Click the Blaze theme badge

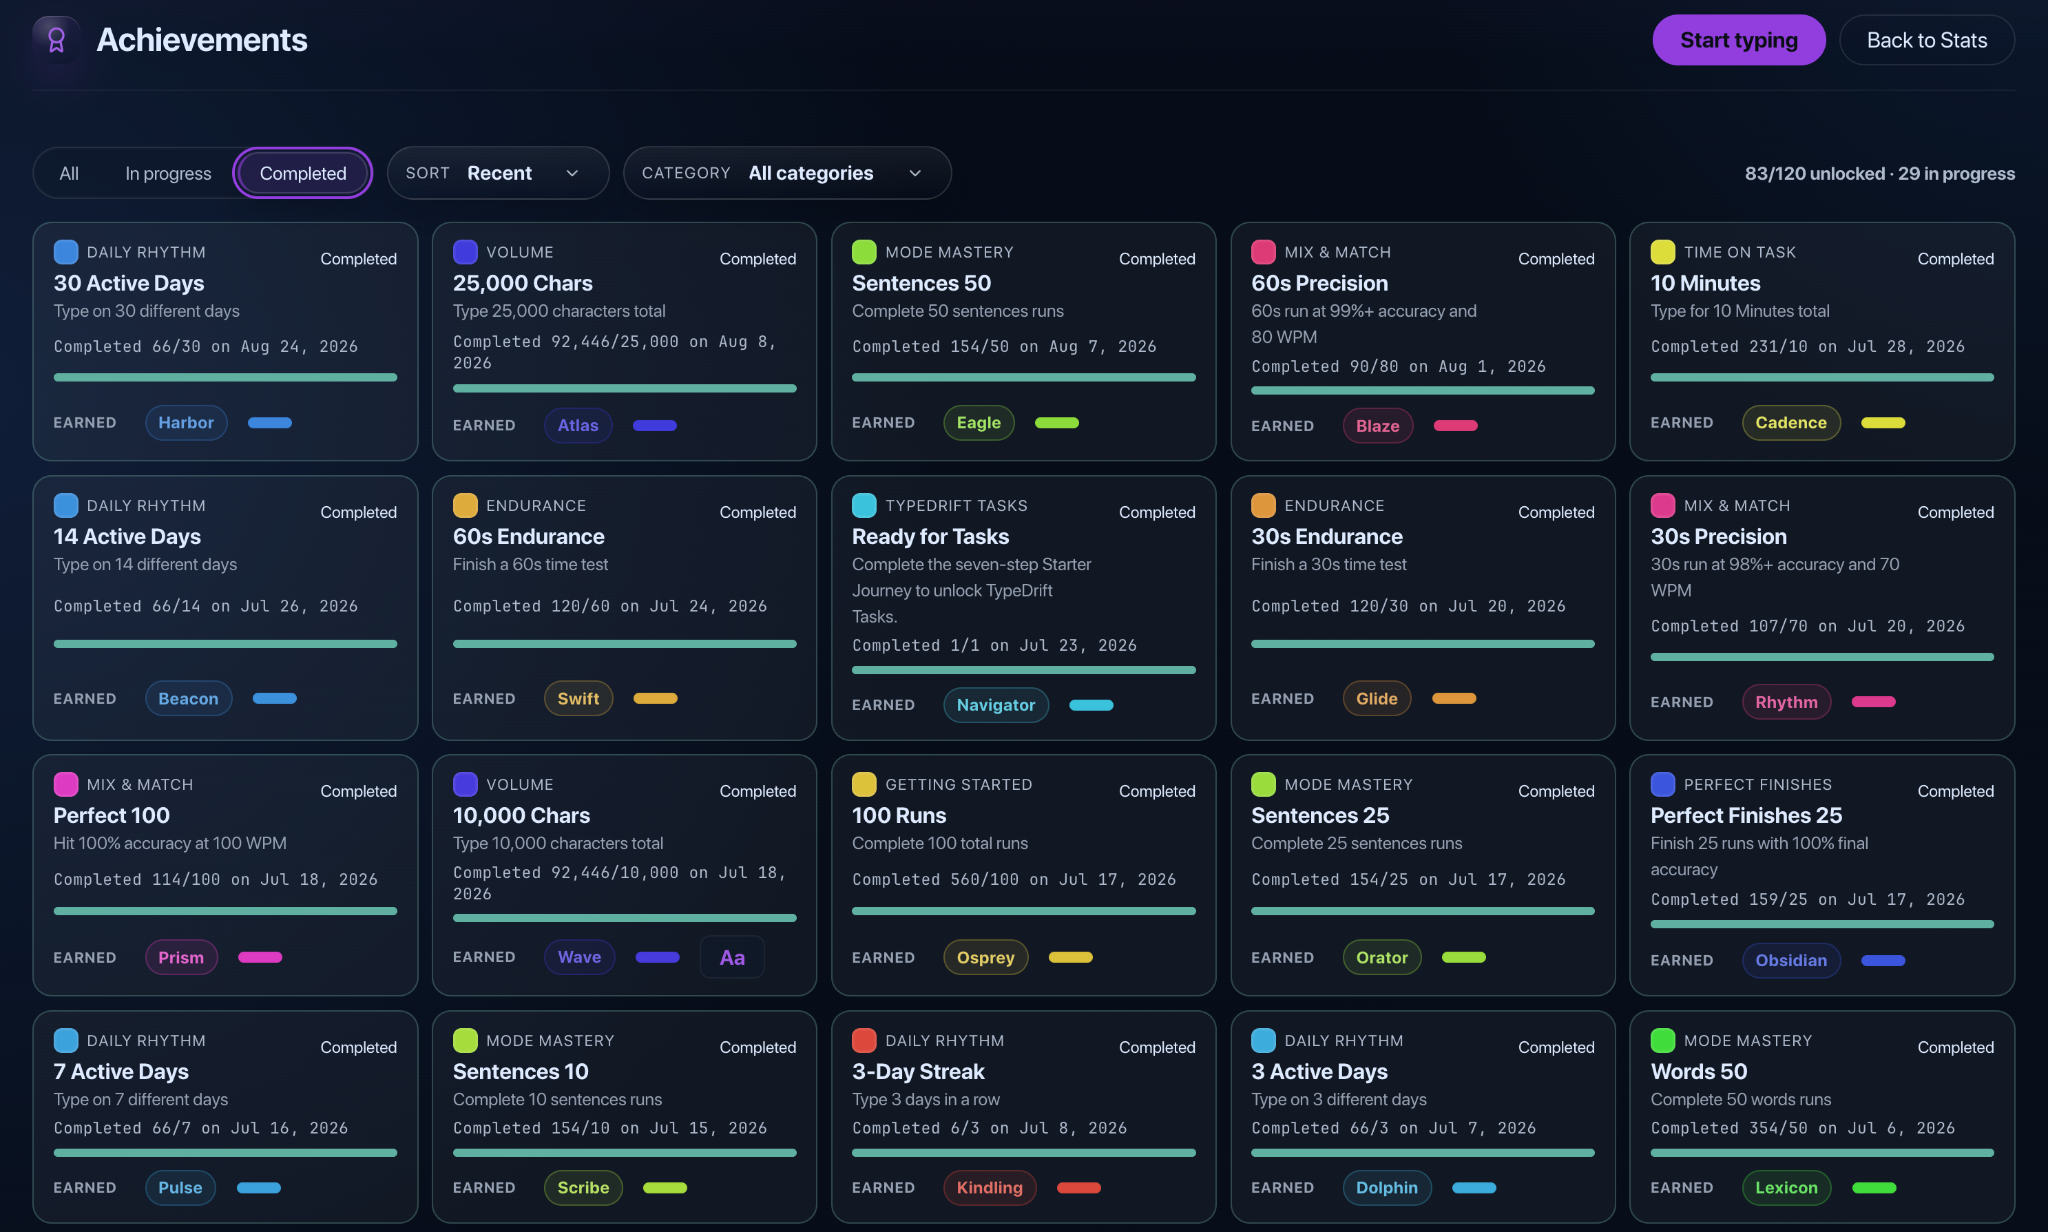click(1377, 425)
